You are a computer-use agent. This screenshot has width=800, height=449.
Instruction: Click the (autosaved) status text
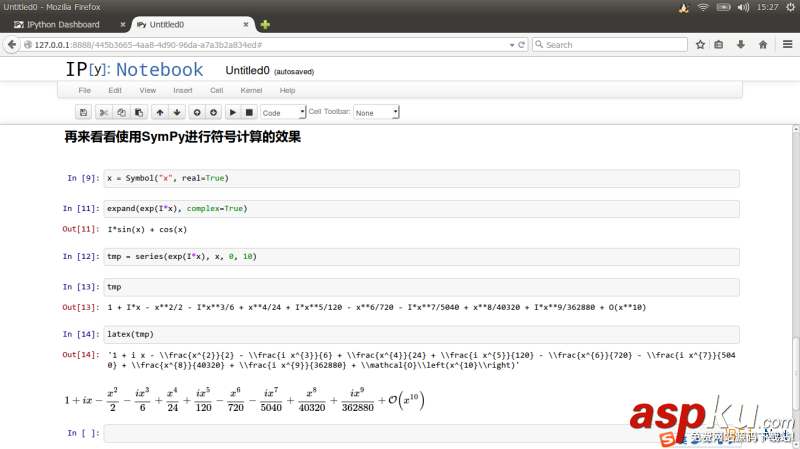point(294,72)
